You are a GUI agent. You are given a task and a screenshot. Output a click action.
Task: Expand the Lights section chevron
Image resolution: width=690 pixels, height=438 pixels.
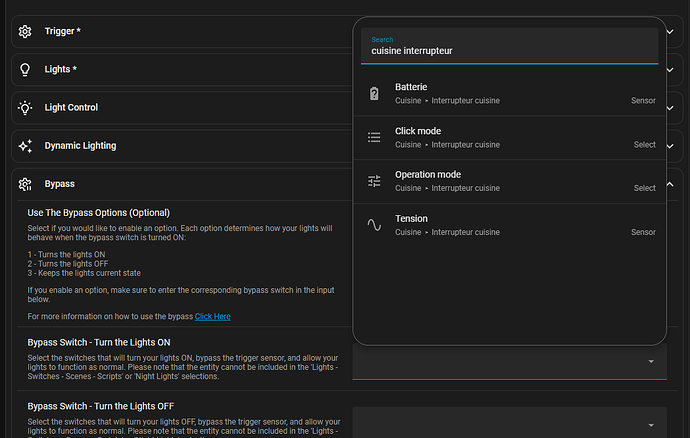670,70
